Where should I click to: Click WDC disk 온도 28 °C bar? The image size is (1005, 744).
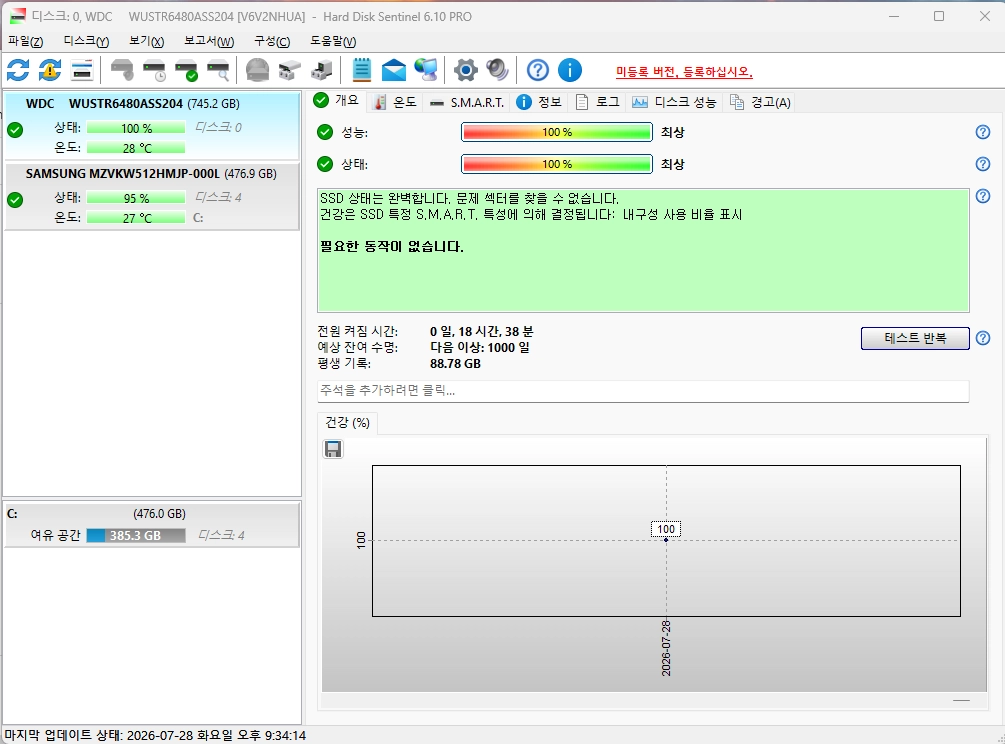pyautogui.click(x=136, y=148)
